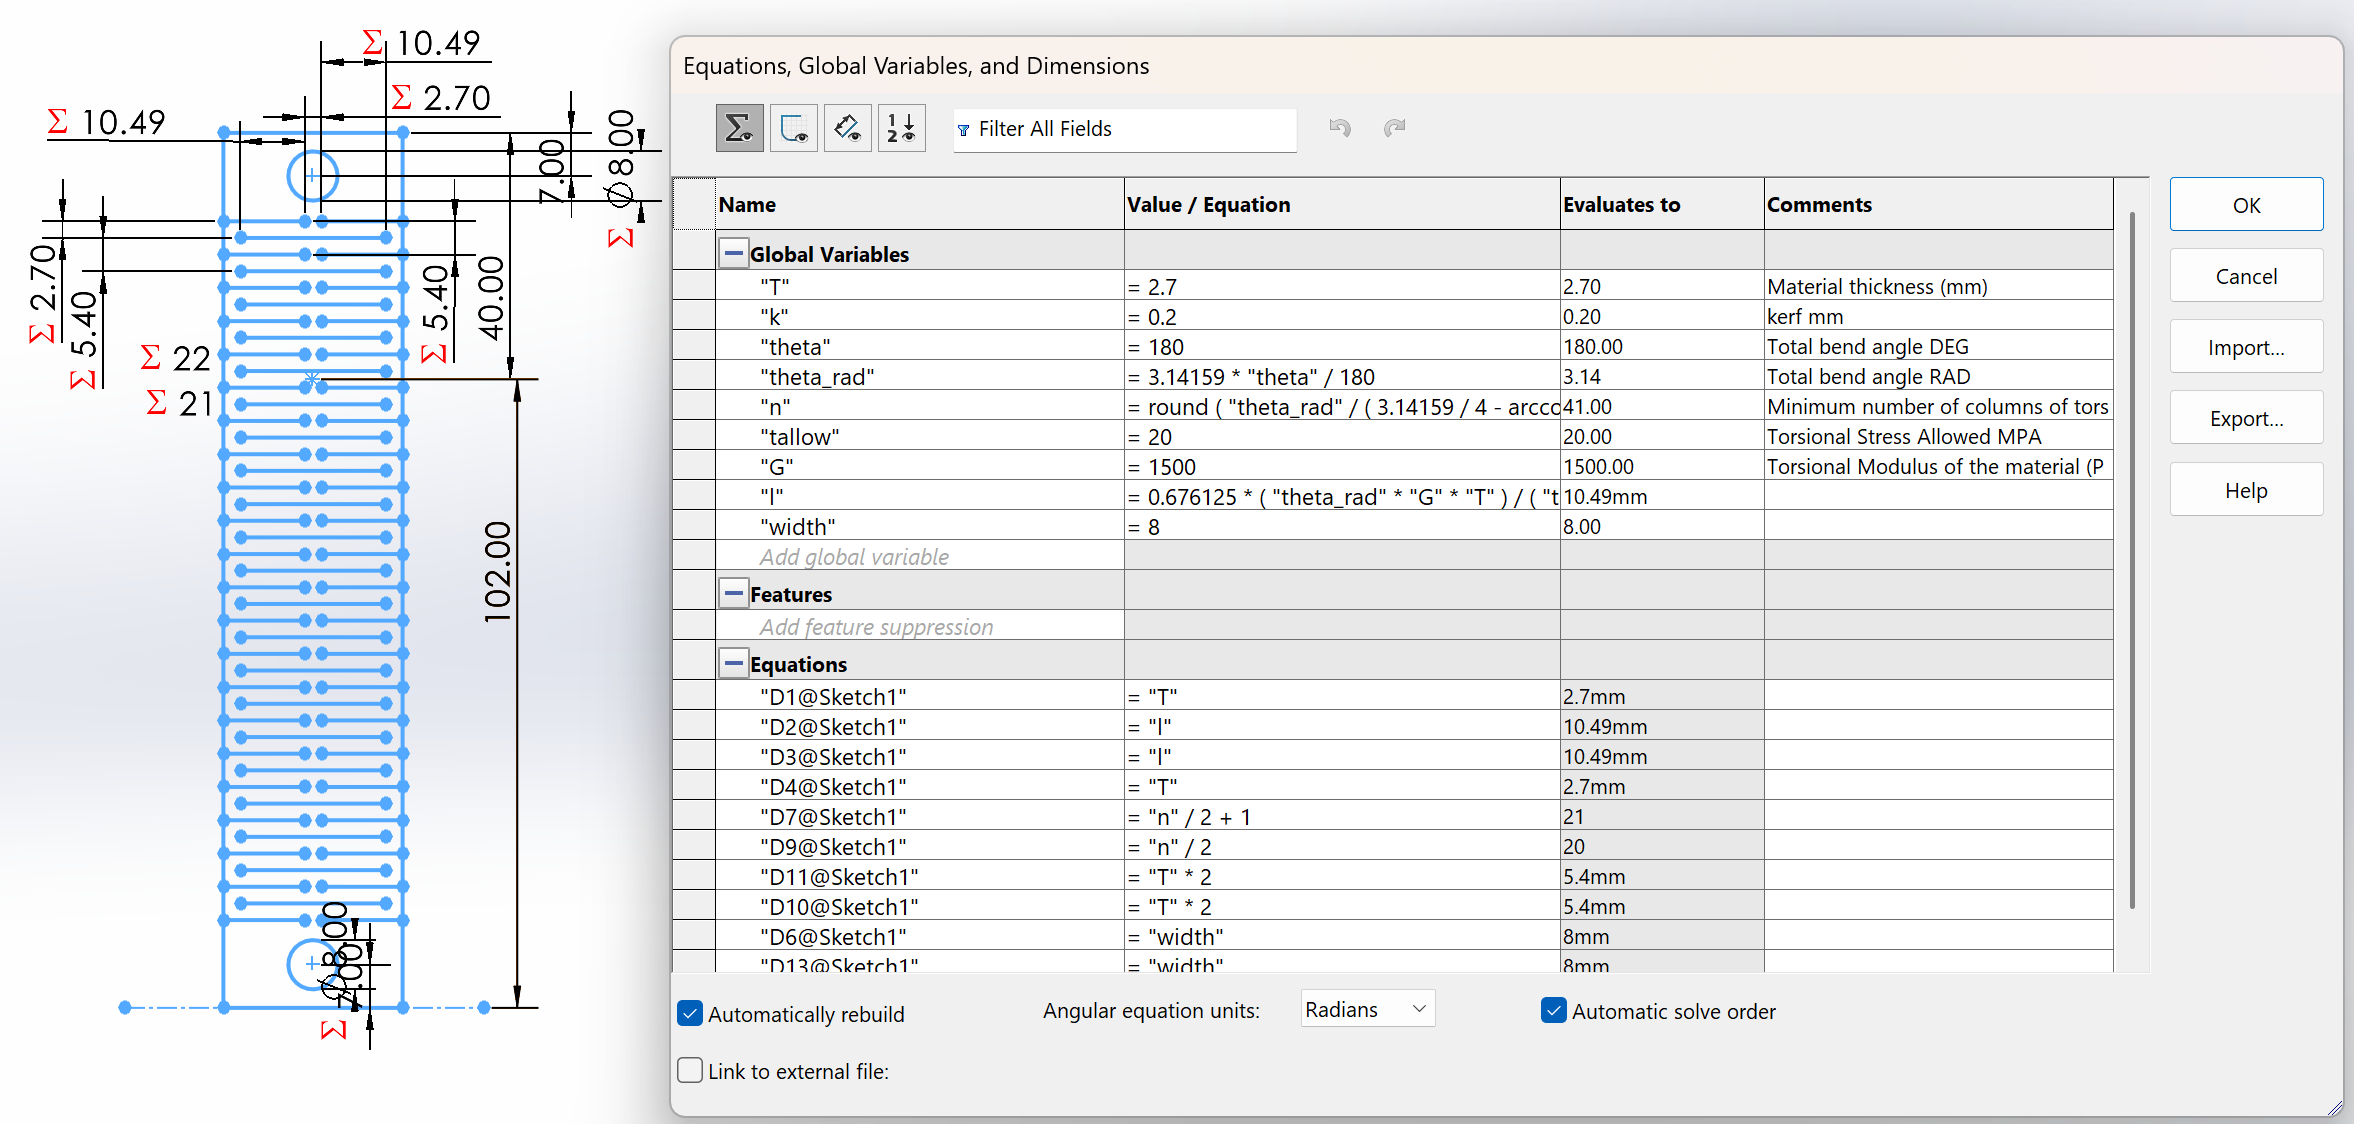
Task: Click the Import... button
Action: click(x=2245, y=347)
